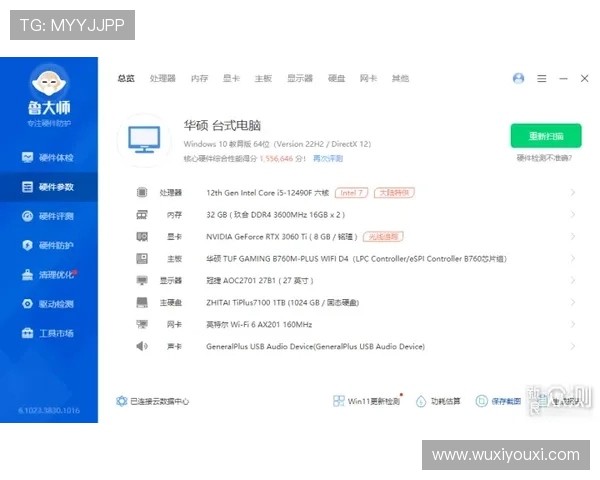The image size is (600, 480).
Task: Go to the 硬件防护 sidebar section
Action: click(x=49, y=245)
